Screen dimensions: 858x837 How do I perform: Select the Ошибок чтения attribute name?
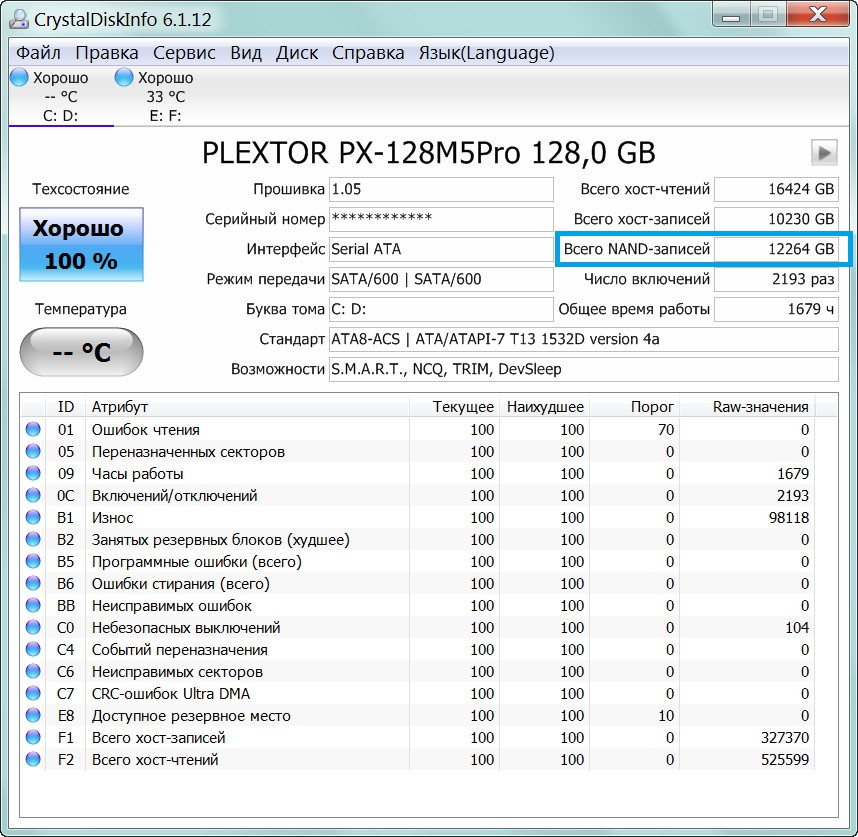(146, 430)
